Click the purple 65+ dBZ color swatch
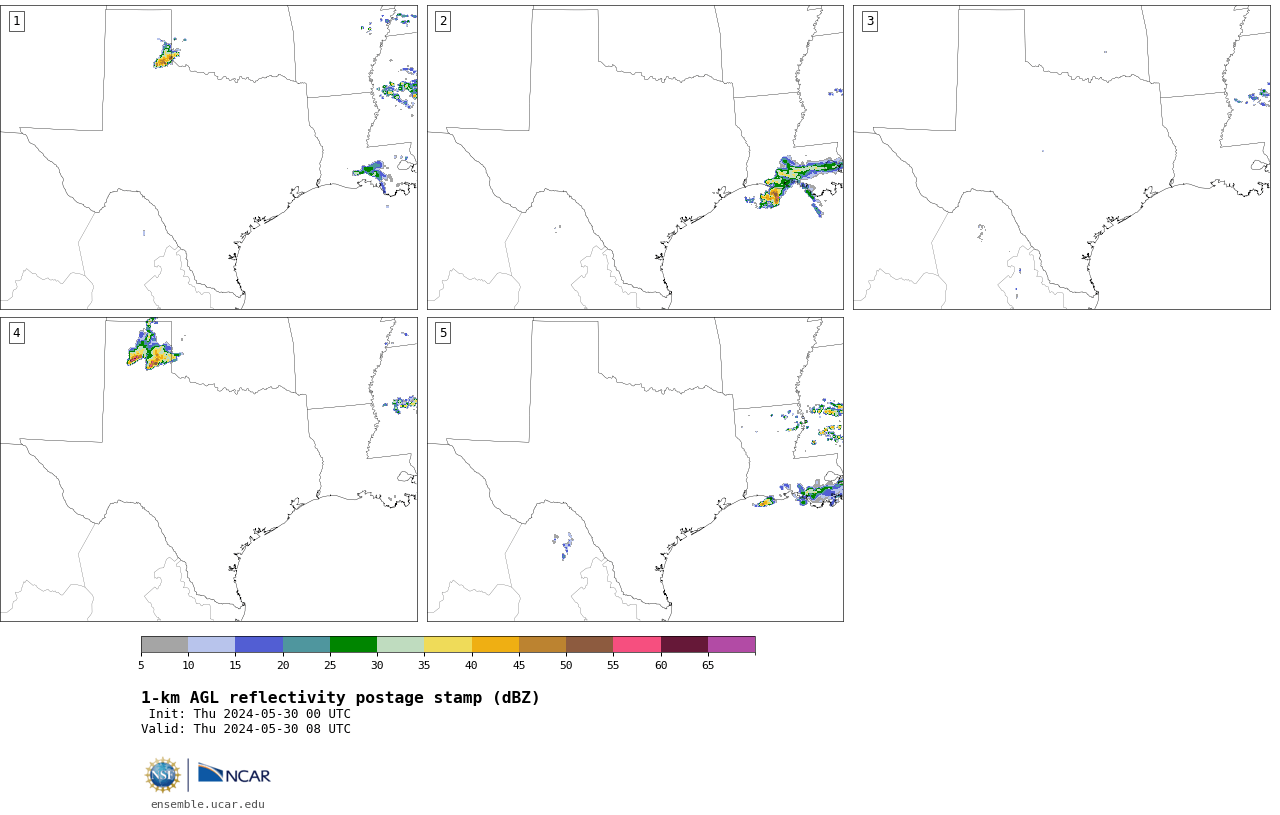Viewport: 1280px width, 815px height. coord(732,644)
